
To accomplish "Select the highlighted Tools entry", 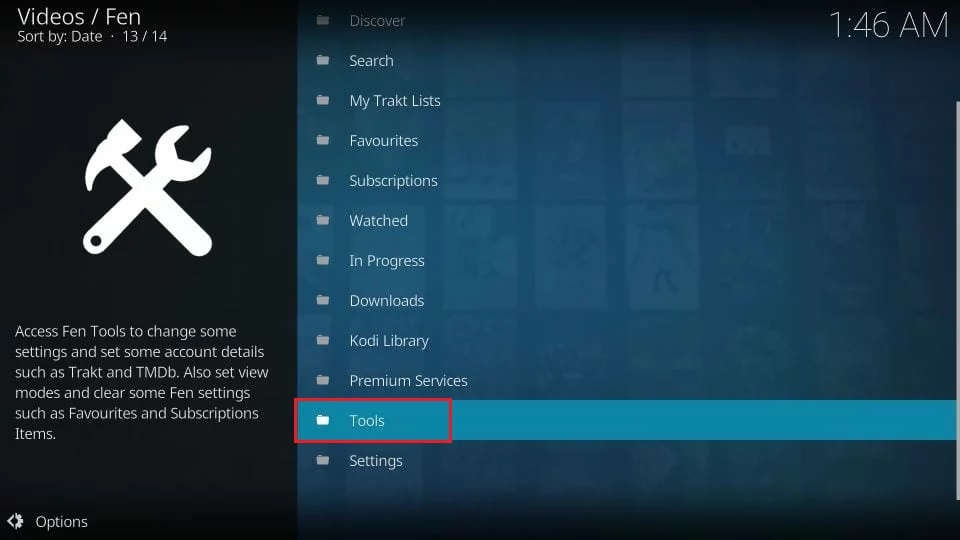I will click(367, 421).
